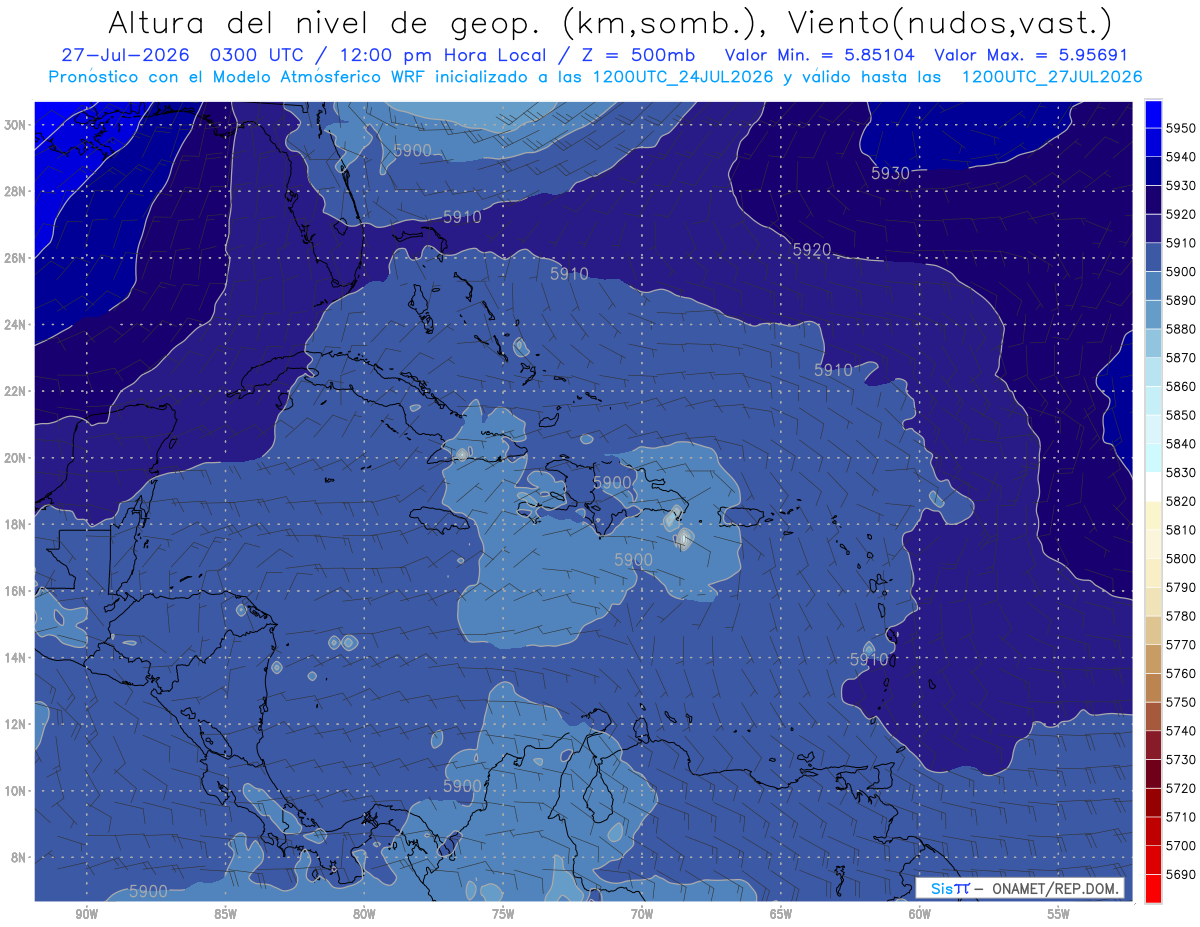Click the 70W longitude axis label
This screenshot has width=1200, height=927.
pyautogui.click(x=642, y=914)
